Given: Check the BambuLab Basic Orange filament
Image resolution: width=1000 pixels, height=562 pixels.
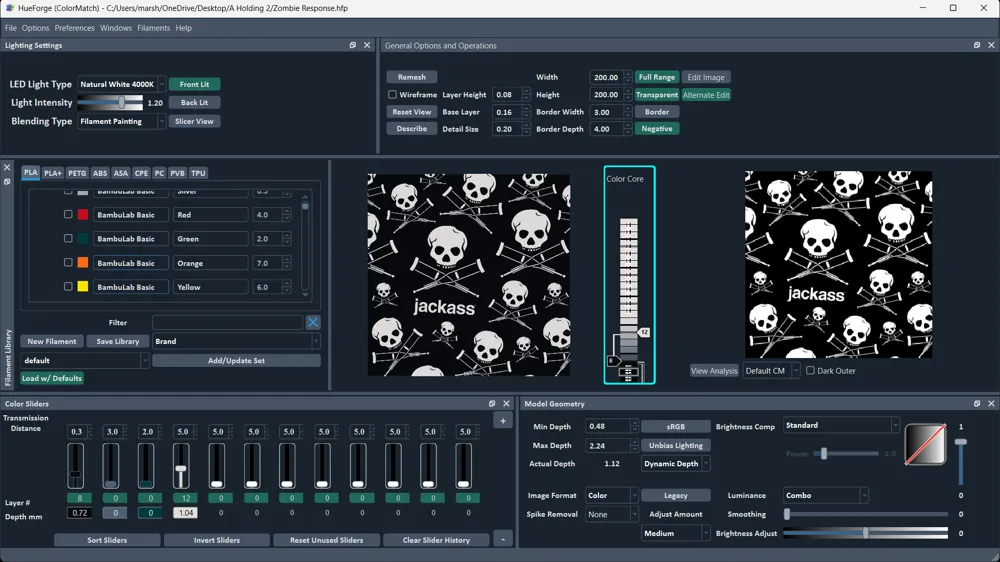Looking at the screenshot, I should click(68, 262).
